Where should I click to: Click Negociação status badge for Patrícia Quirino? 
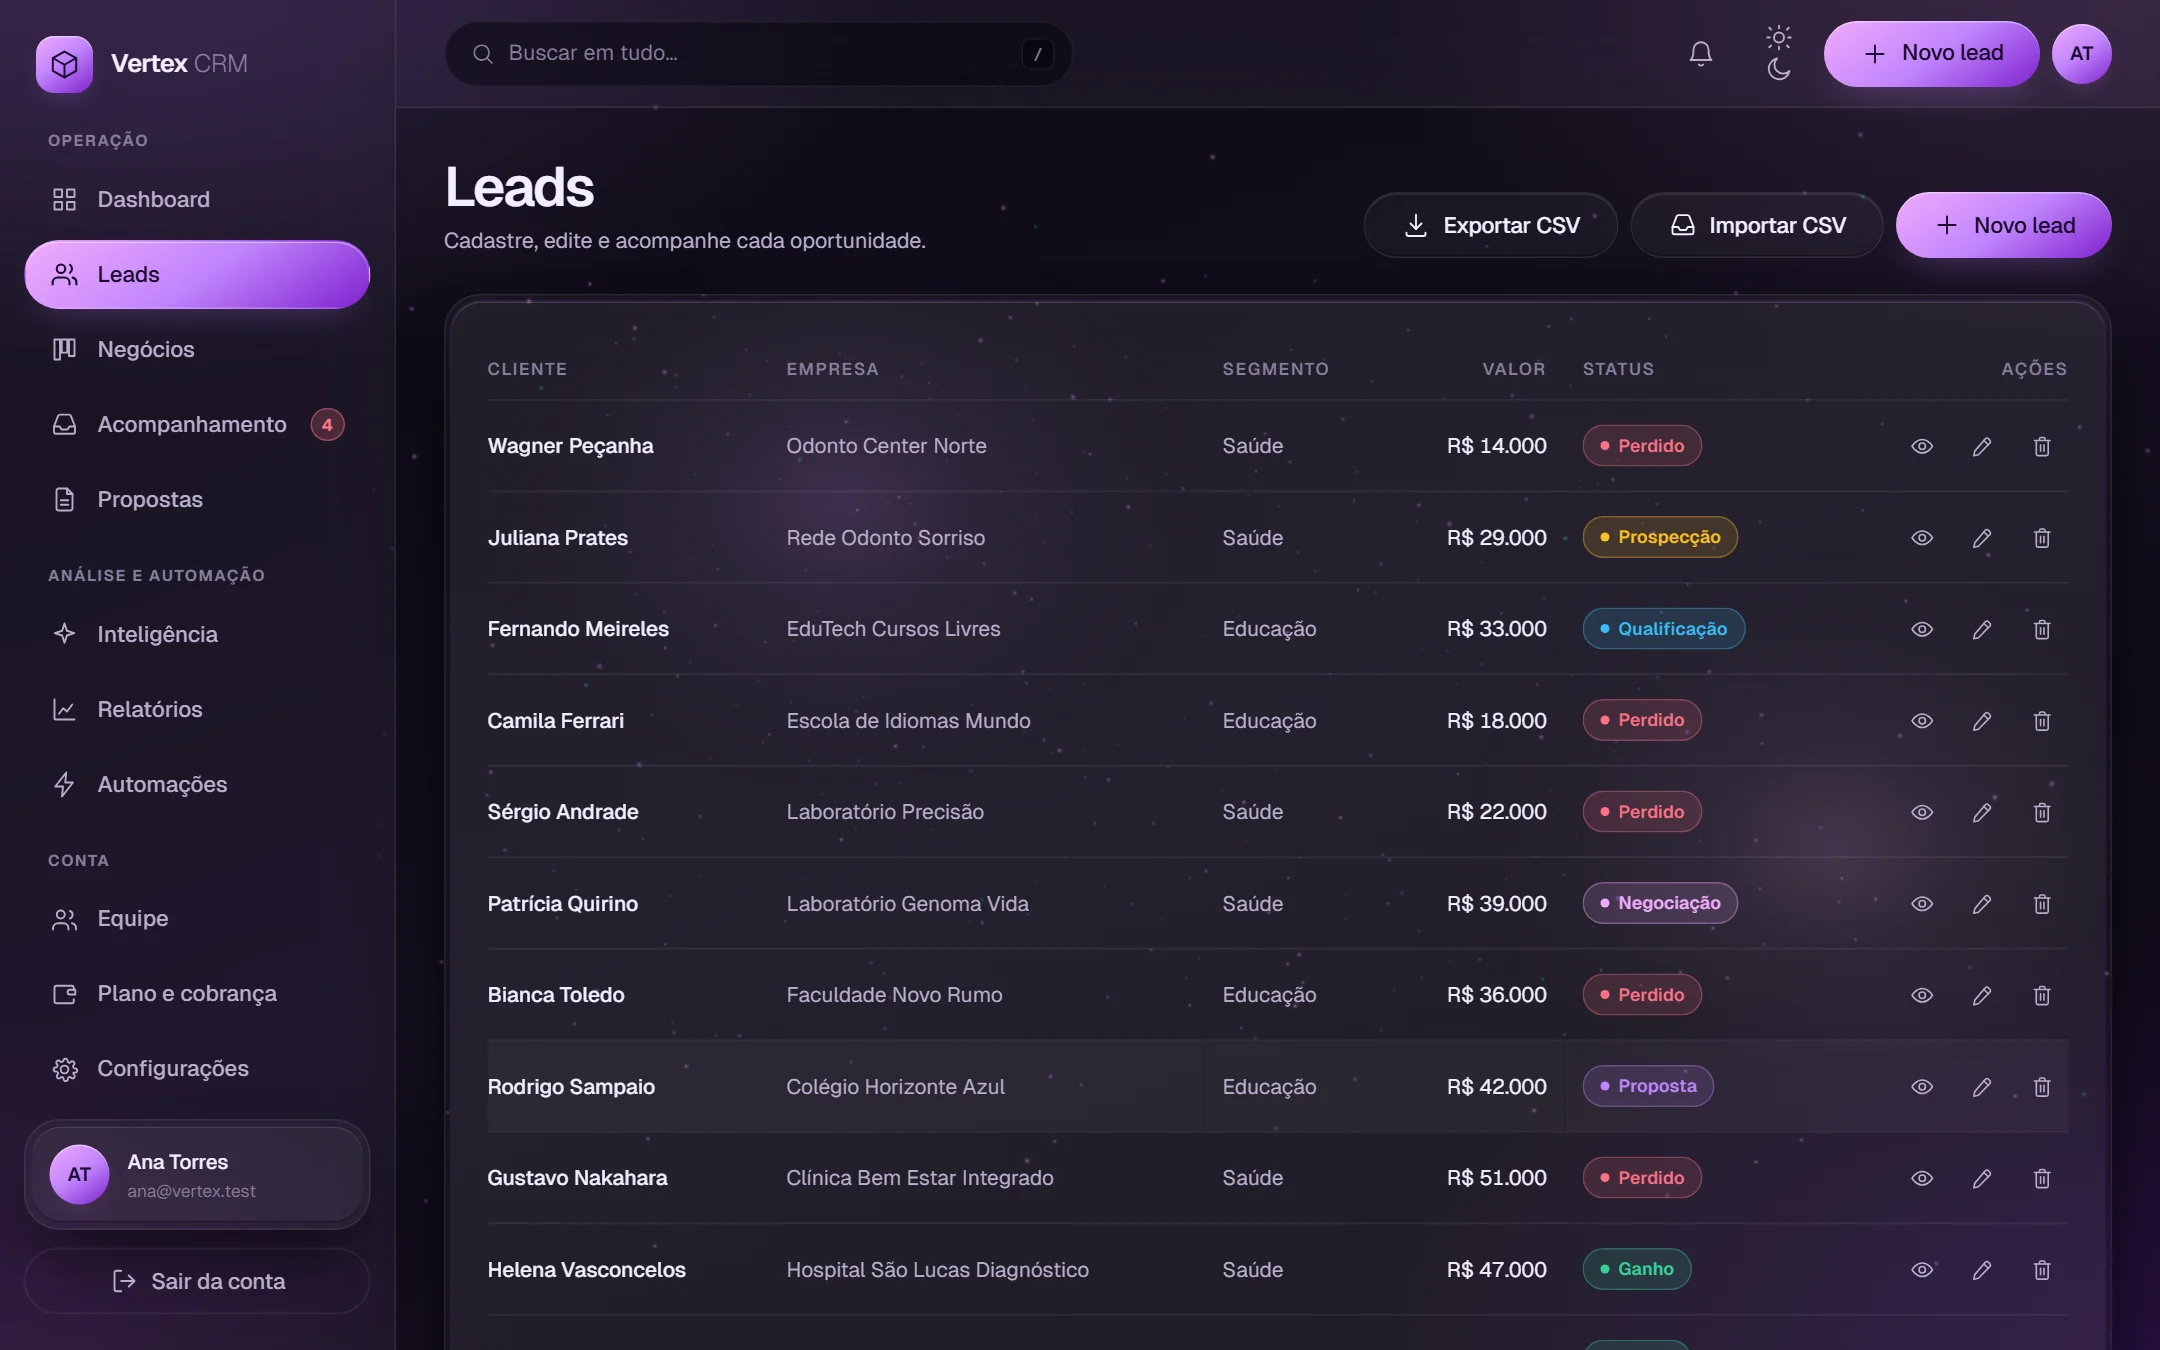(x=1660, y=903)
